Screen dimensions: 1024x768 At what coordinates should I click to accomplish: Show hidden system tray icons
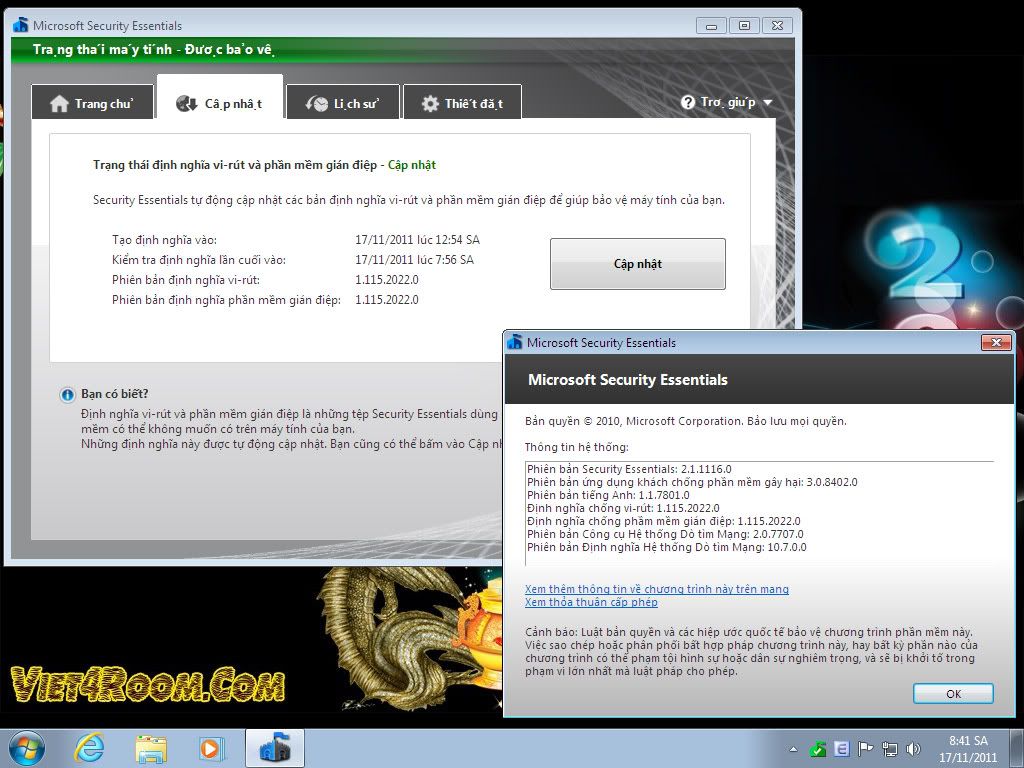tap(793, 749)
